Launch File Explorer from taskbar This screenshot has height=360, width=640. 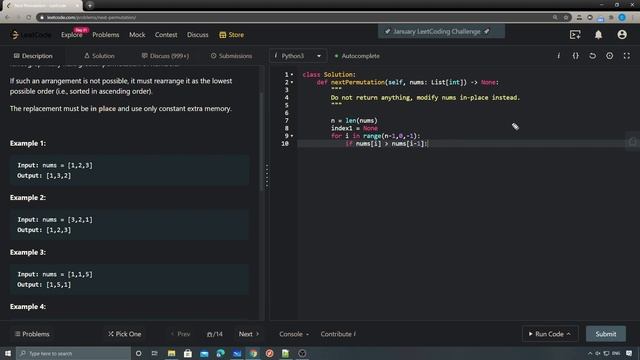coord(171,353)
